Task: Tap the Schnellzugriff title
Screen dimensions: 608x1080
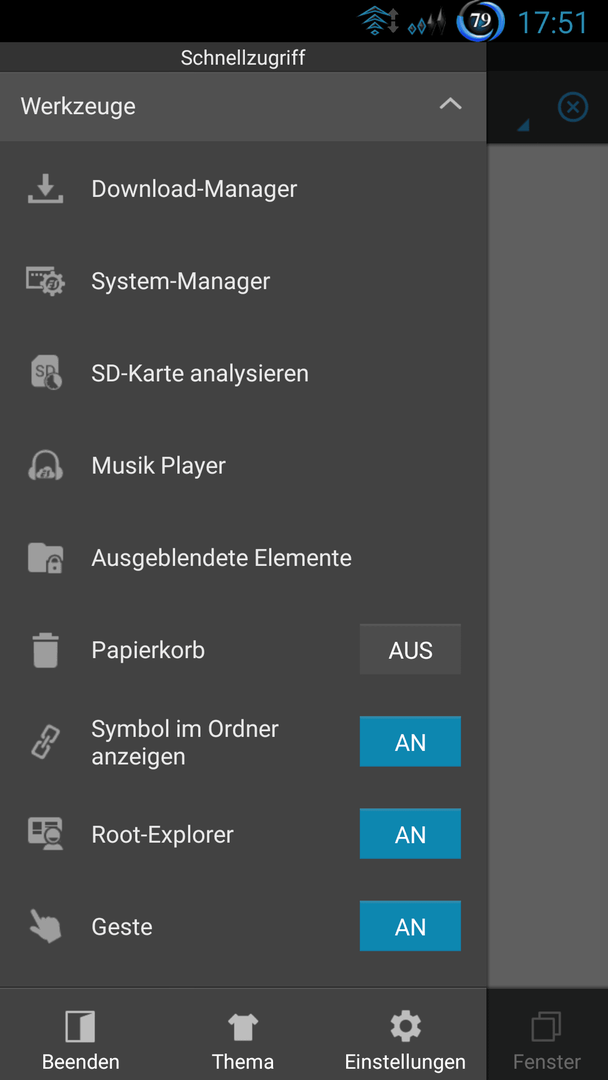Action: click(x=243, y=58)
